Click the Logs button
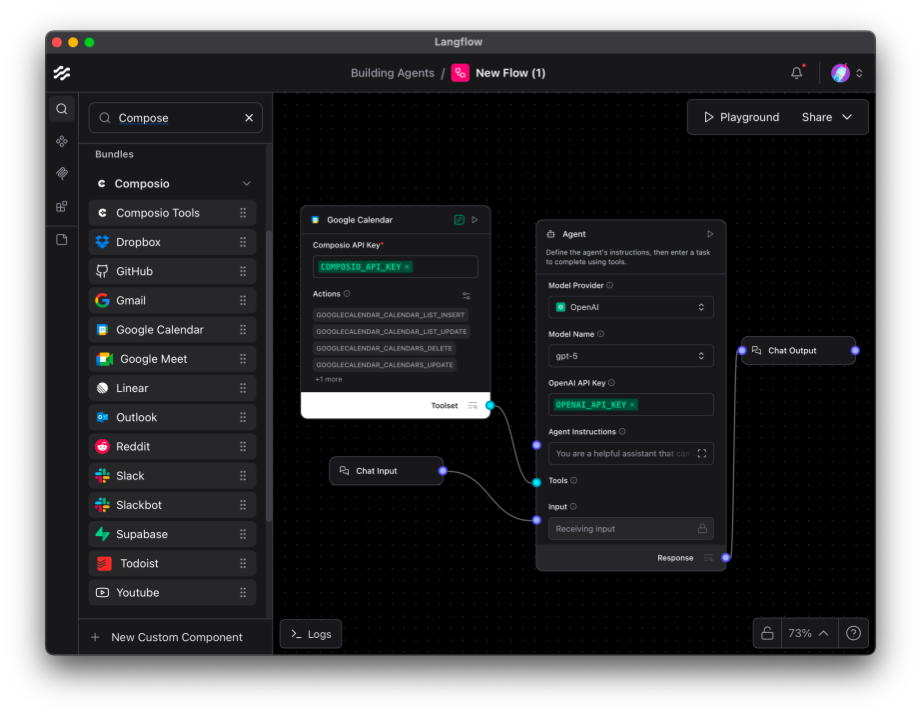This screenshot has height=715, width=922. click(x=311, y=634)
